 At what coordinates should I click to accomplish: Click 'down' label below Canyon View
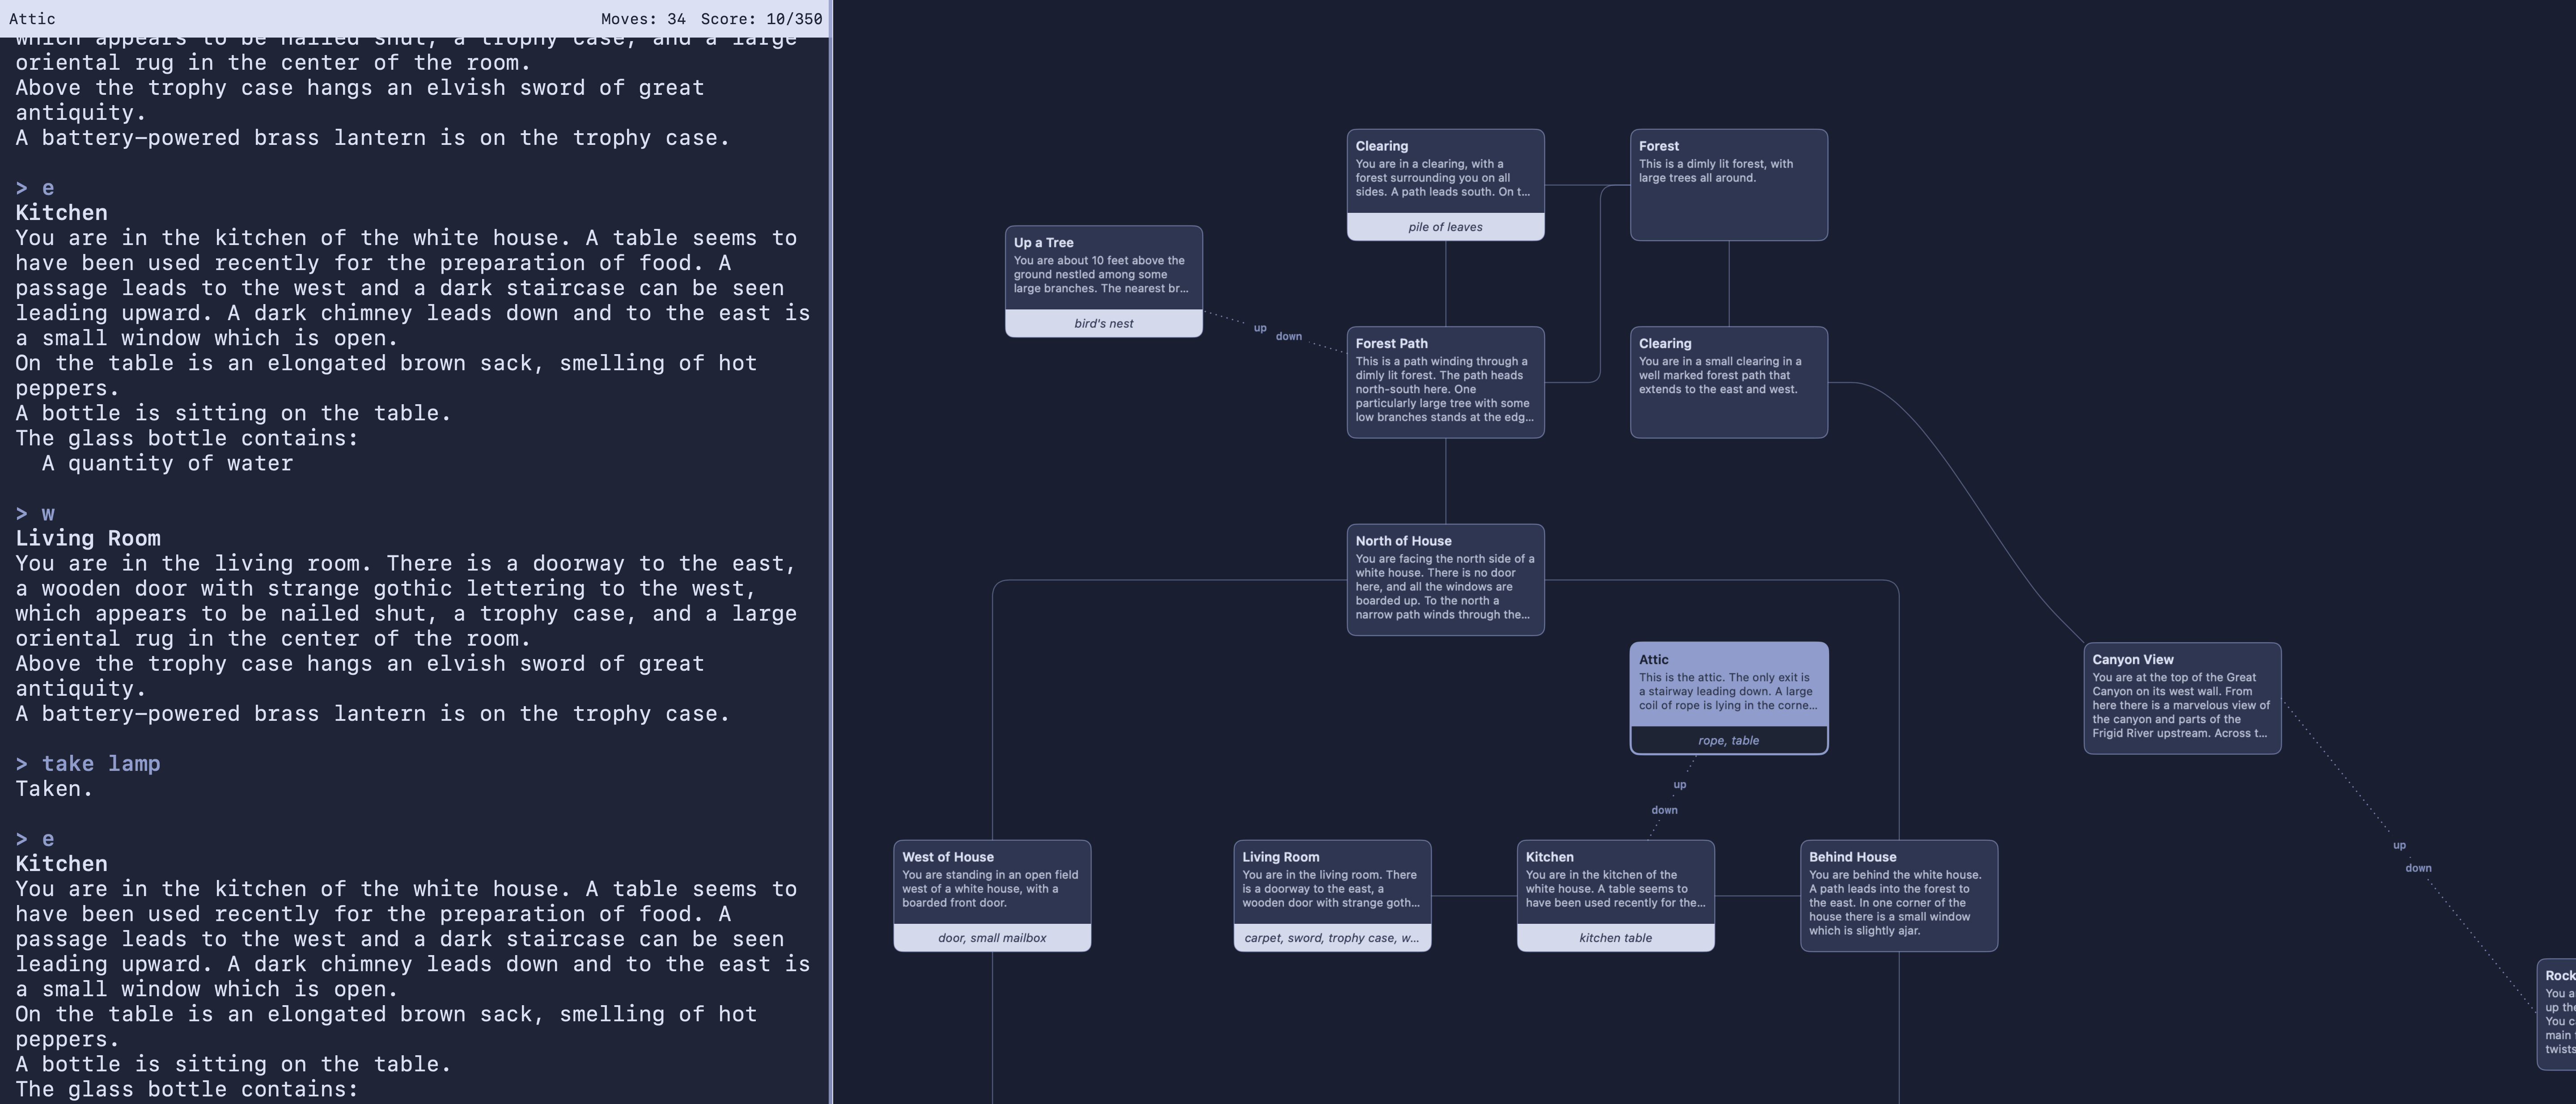[x=2418, y=868]
